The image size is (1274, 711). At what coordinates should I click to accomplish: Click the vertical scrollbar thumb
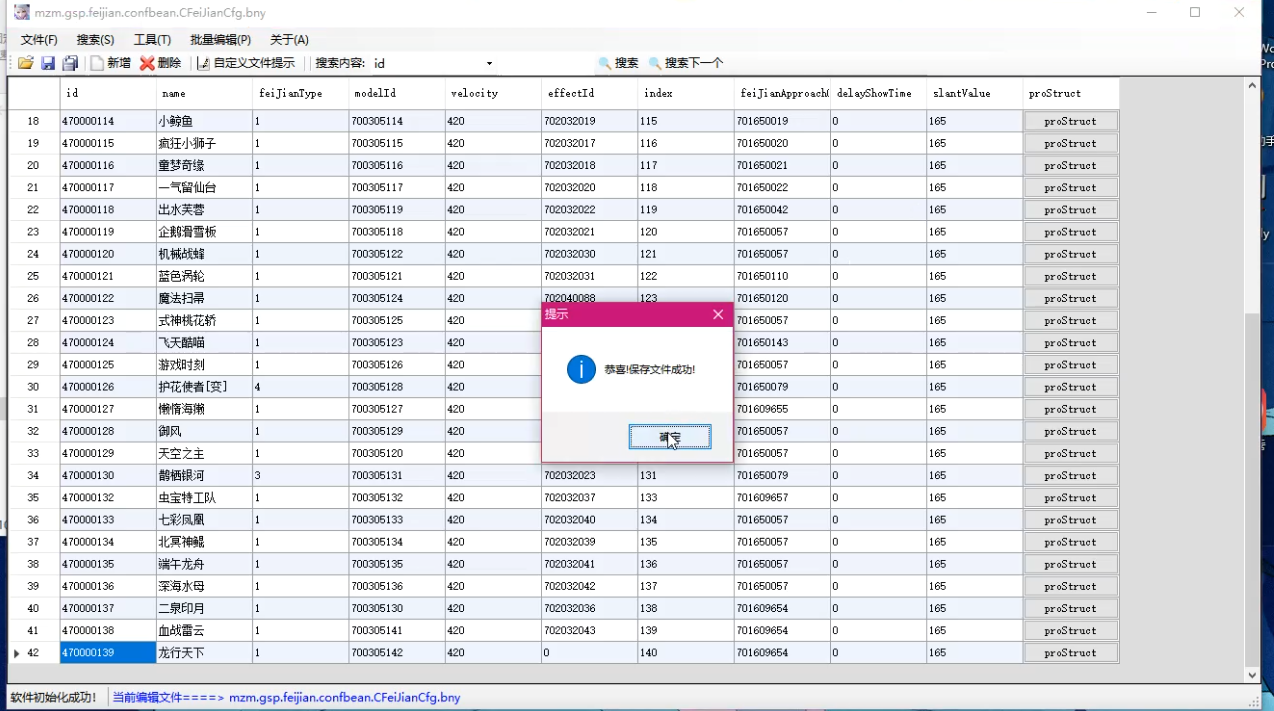pos(1252,490)
